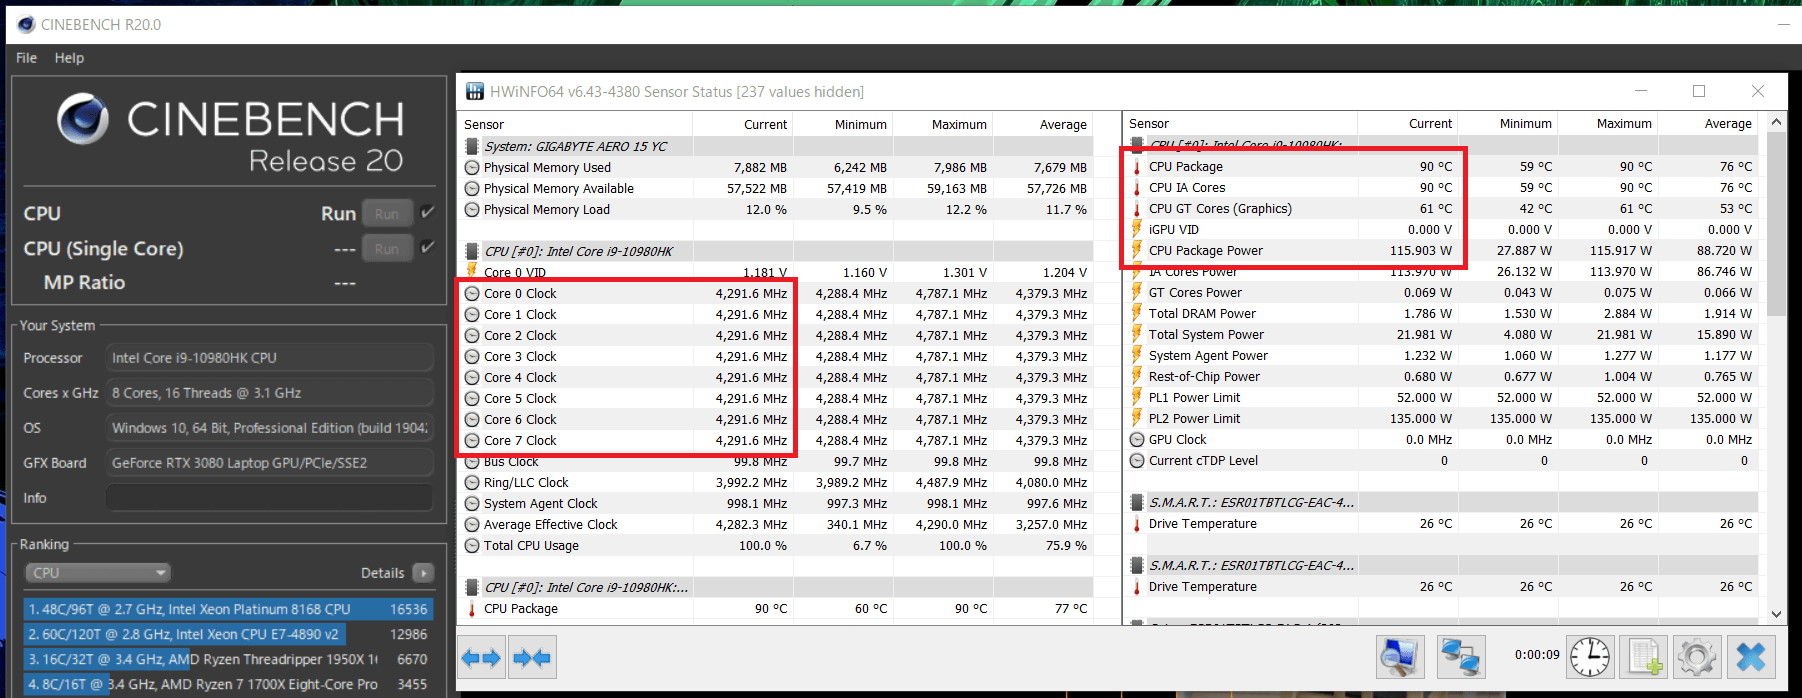Screen dimensions: 1802x698
Task: Click the Info input field
Action: tap(269, 498)
